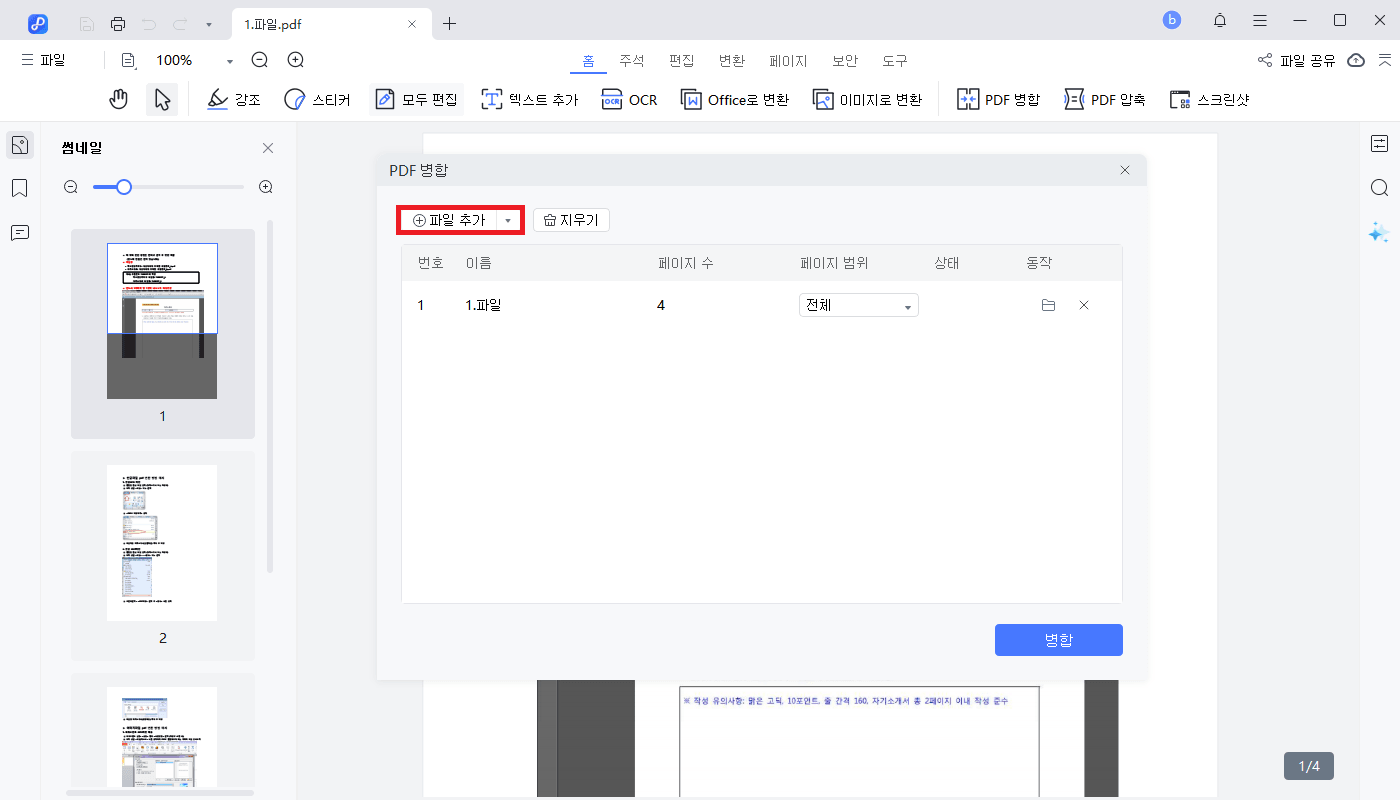Choose the 텍스트 추가 add text tool
This screenshot has height=800, width=1400.
click(x=530, y=100)
